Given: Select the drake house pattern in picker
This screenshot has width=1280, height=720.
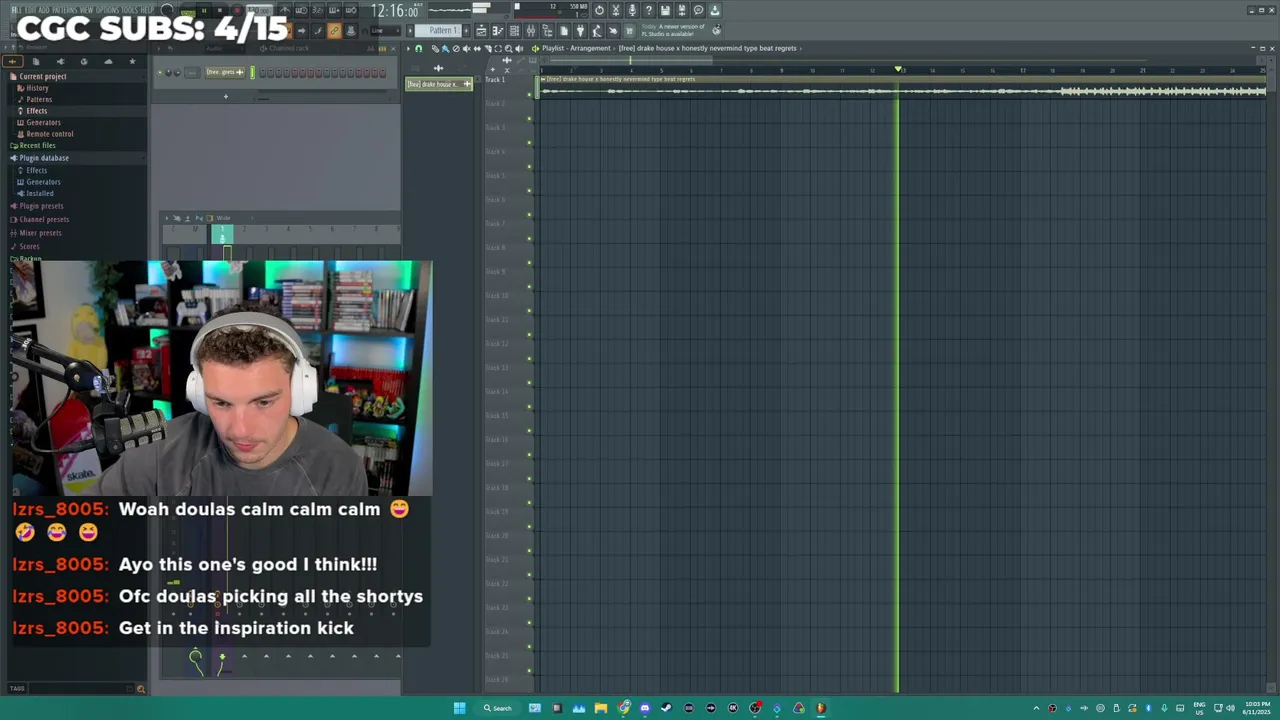Looking at the screenshot, I should coord(439,84).
